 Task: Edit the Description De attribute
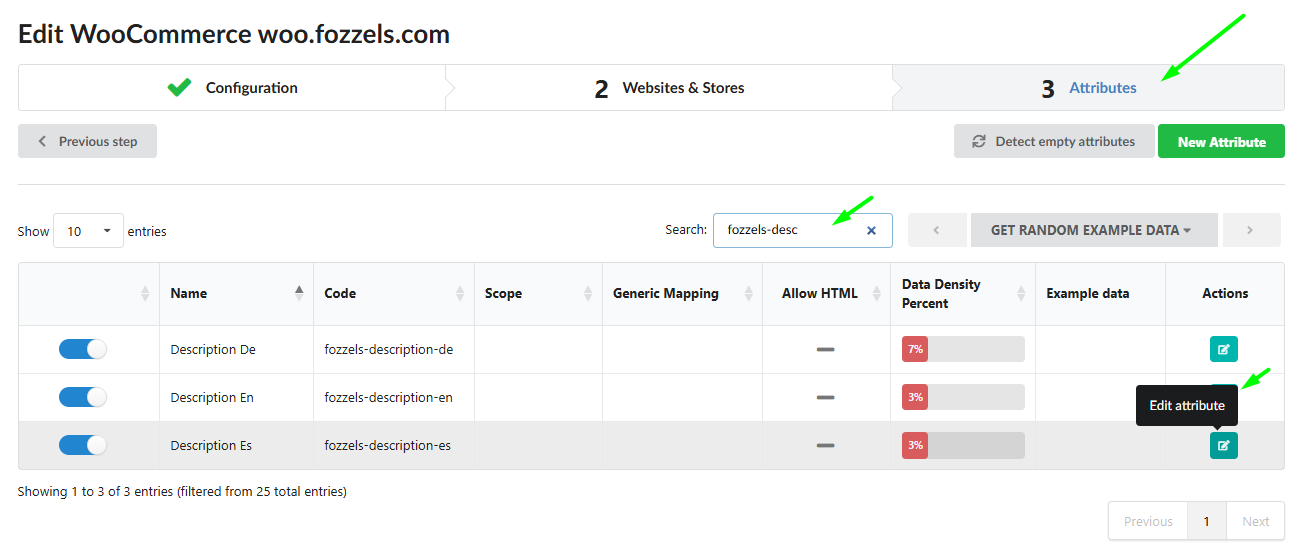click(1223, 349)
